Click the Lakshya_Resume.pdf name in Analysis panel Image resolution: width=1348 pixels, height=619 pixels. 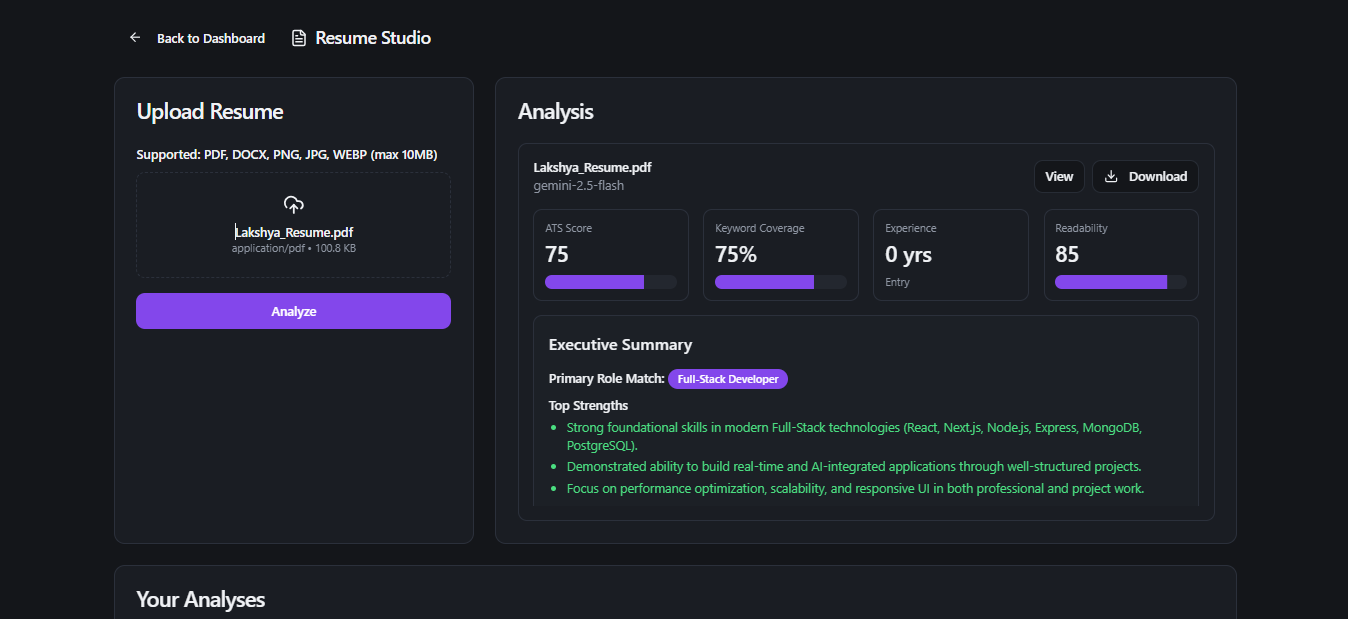[592, 167]
